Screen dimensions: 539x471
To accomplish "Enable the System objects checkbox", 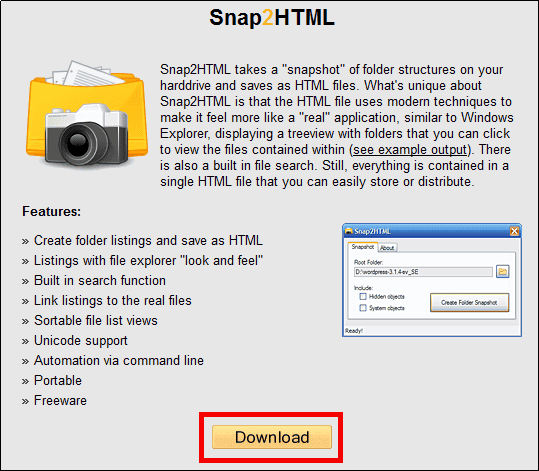I will [x=363, y=308].
